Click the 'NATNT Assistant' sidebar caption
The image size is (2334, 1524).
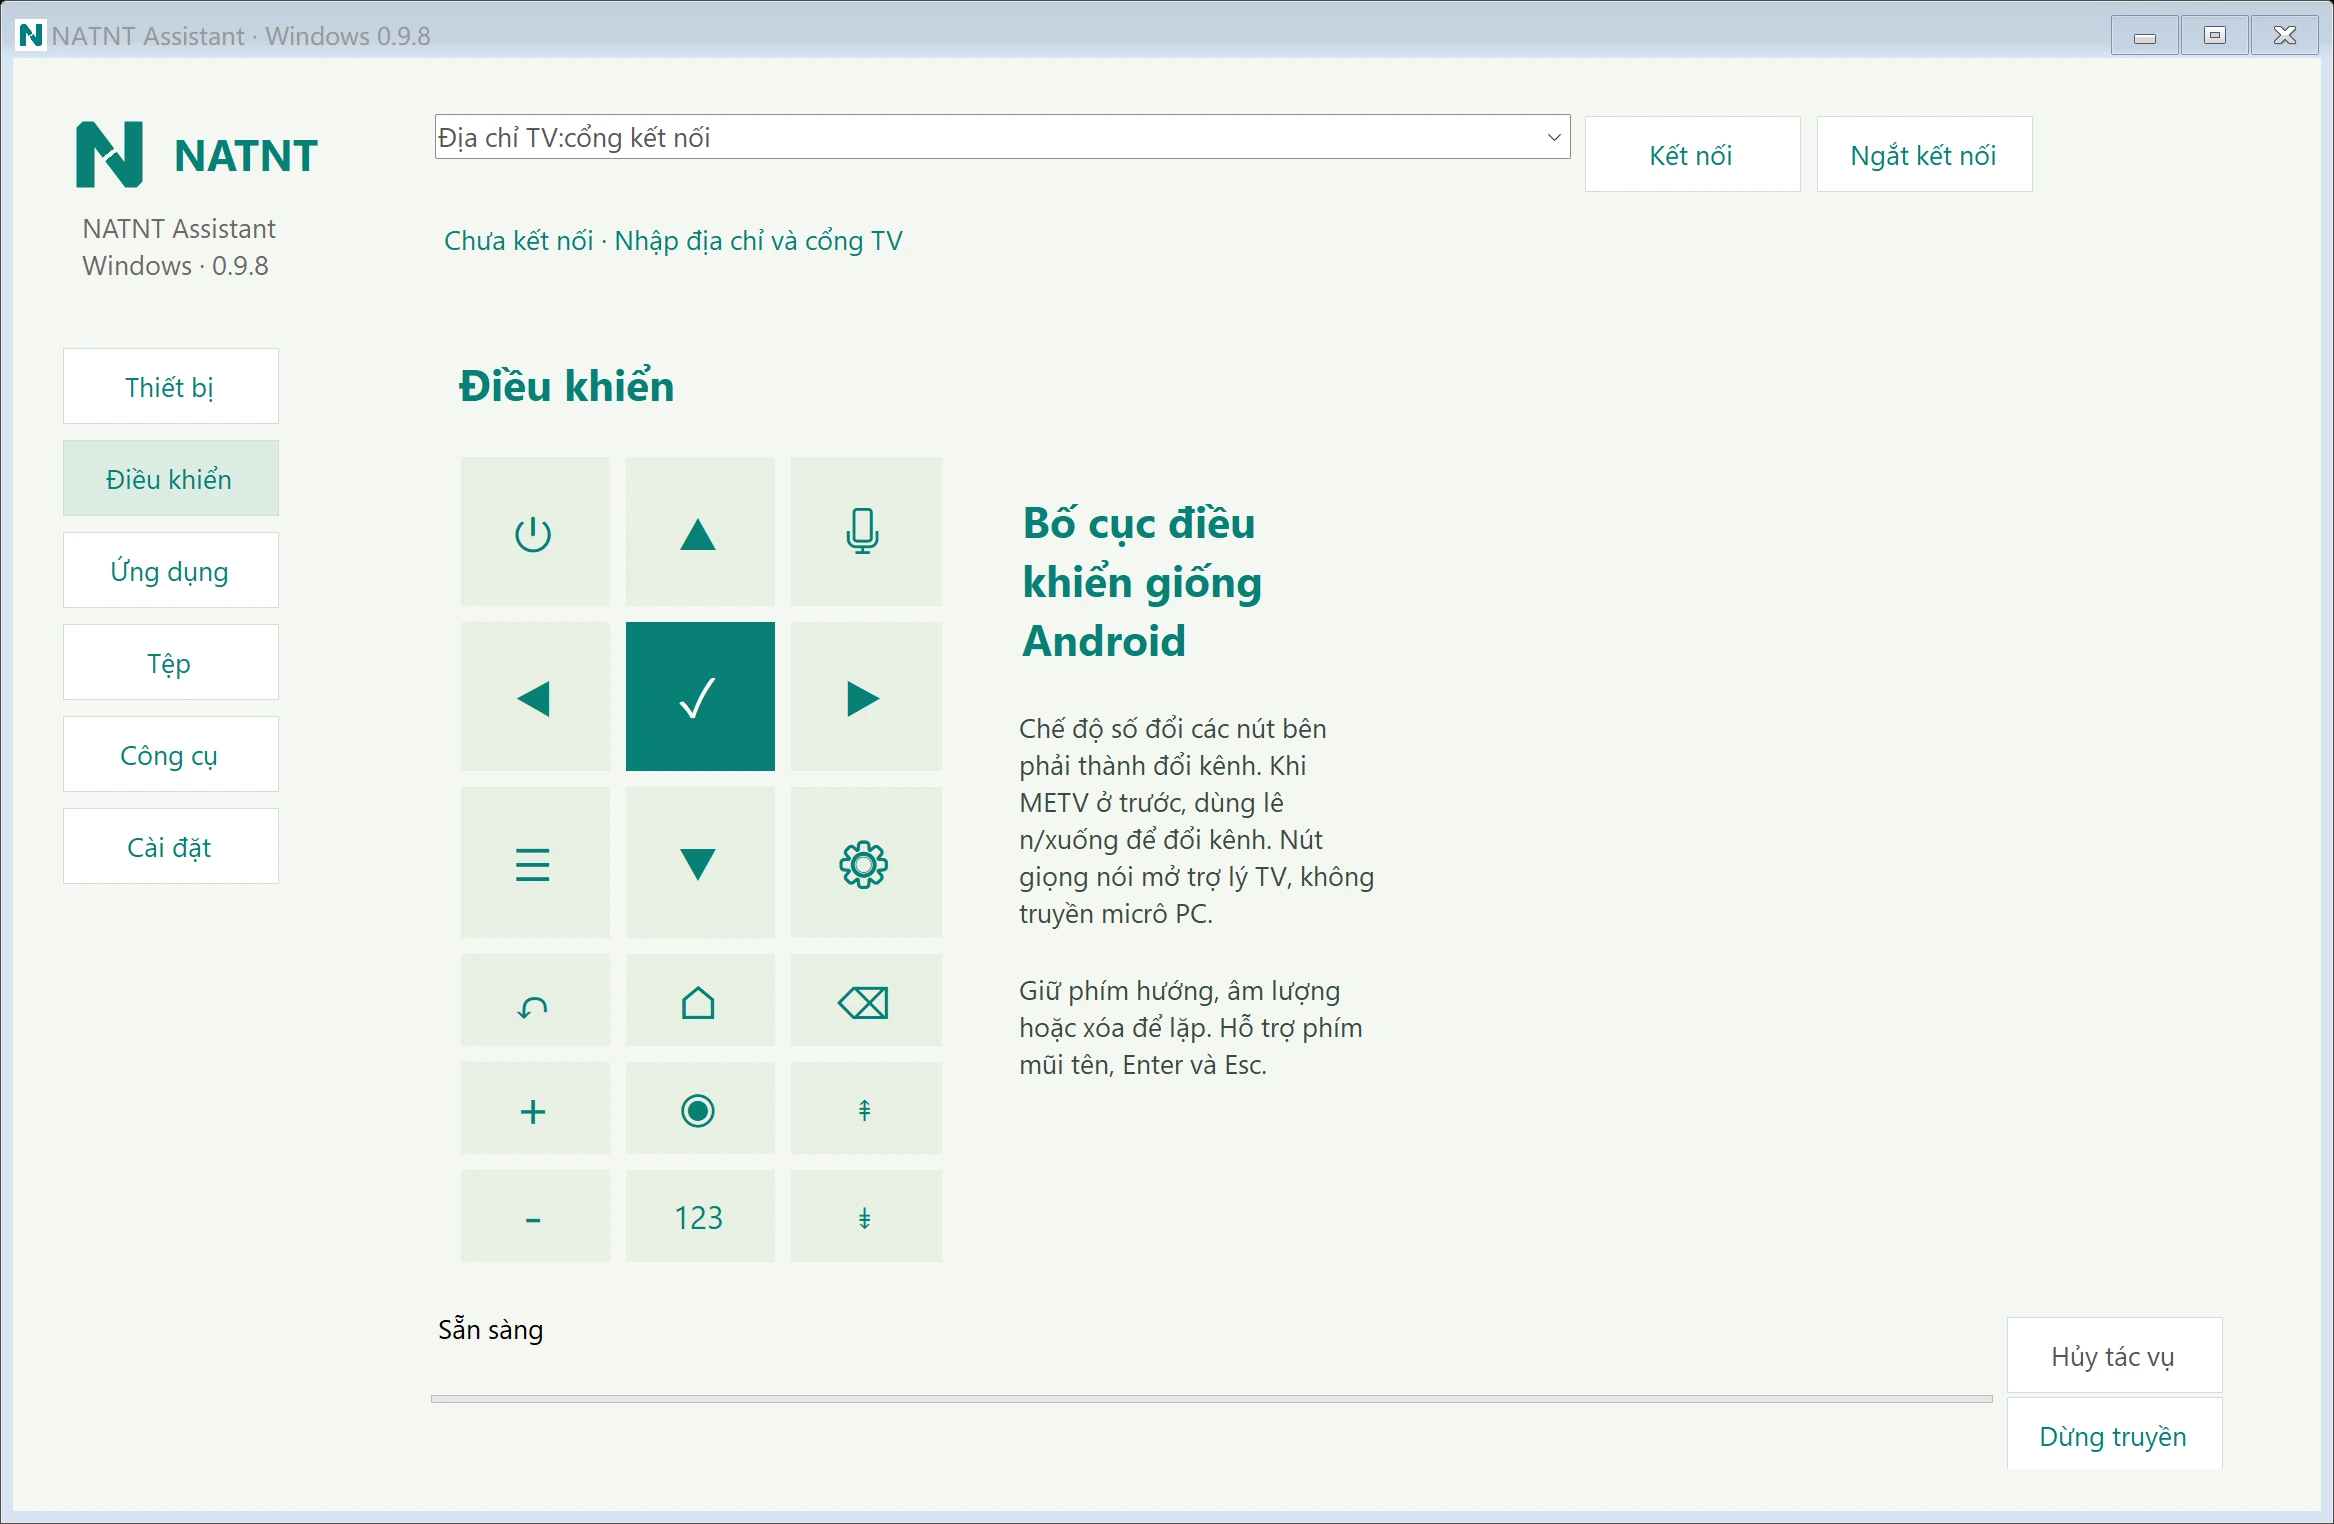pos(179,228)
